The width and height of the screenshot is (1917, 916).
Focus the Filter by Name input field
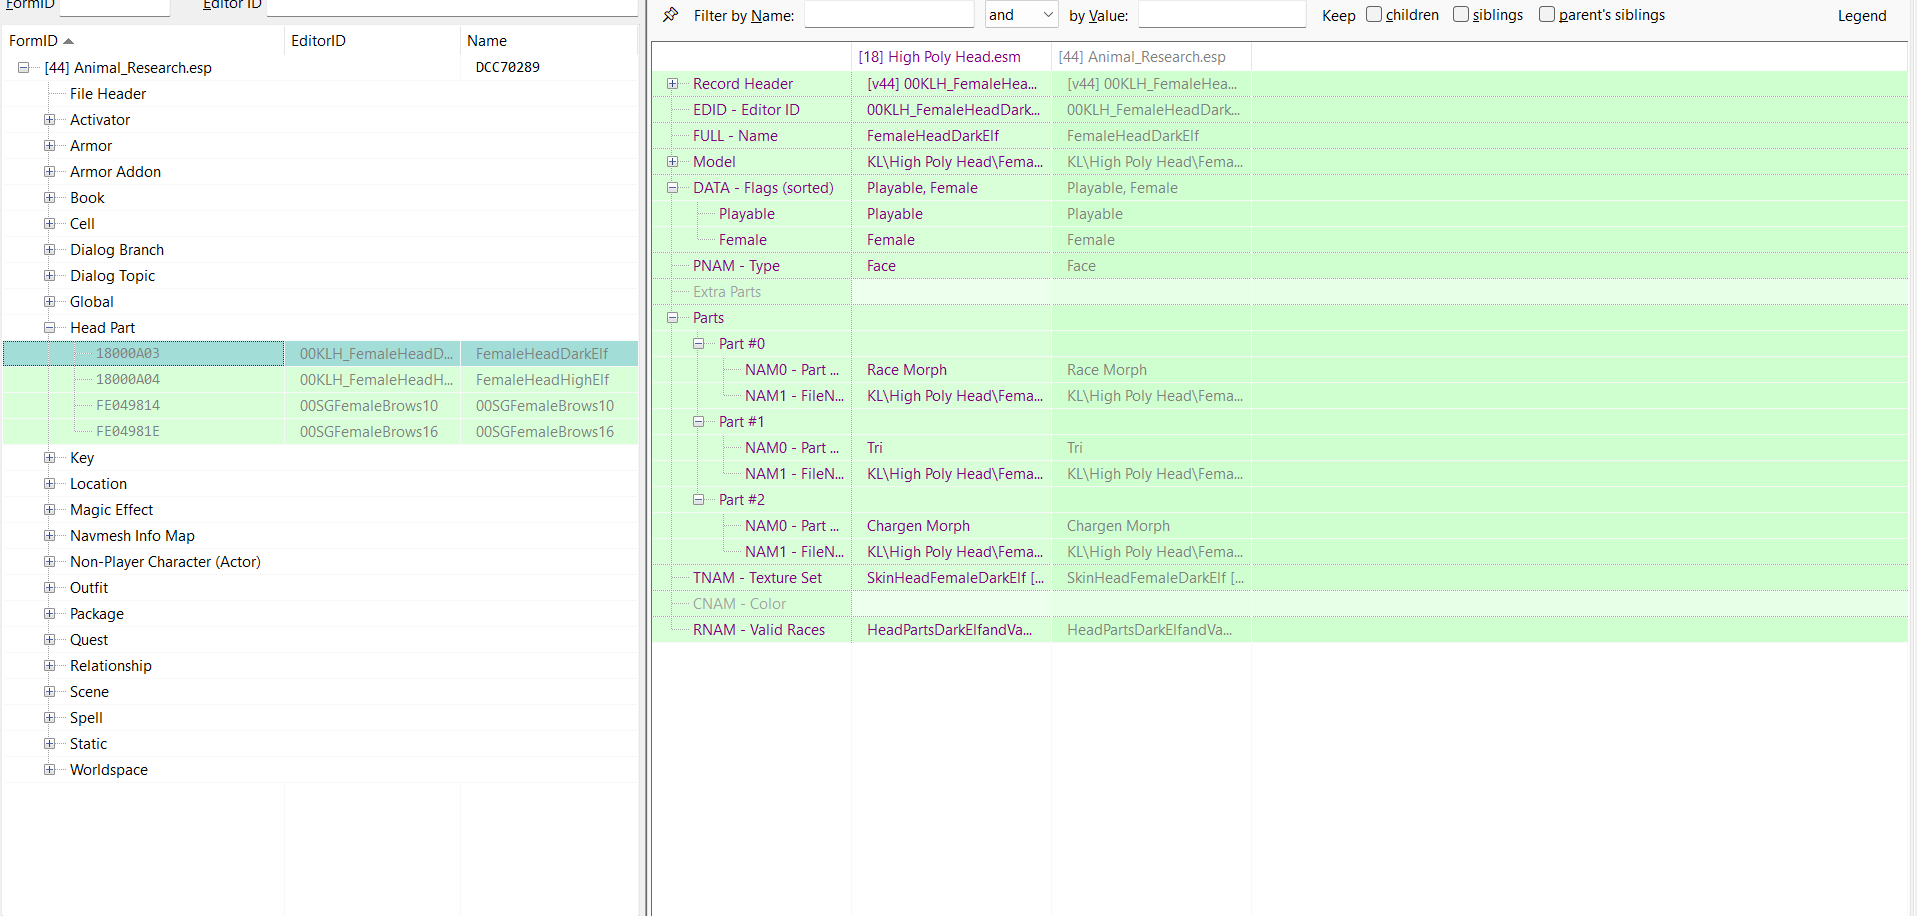point(889,15)
